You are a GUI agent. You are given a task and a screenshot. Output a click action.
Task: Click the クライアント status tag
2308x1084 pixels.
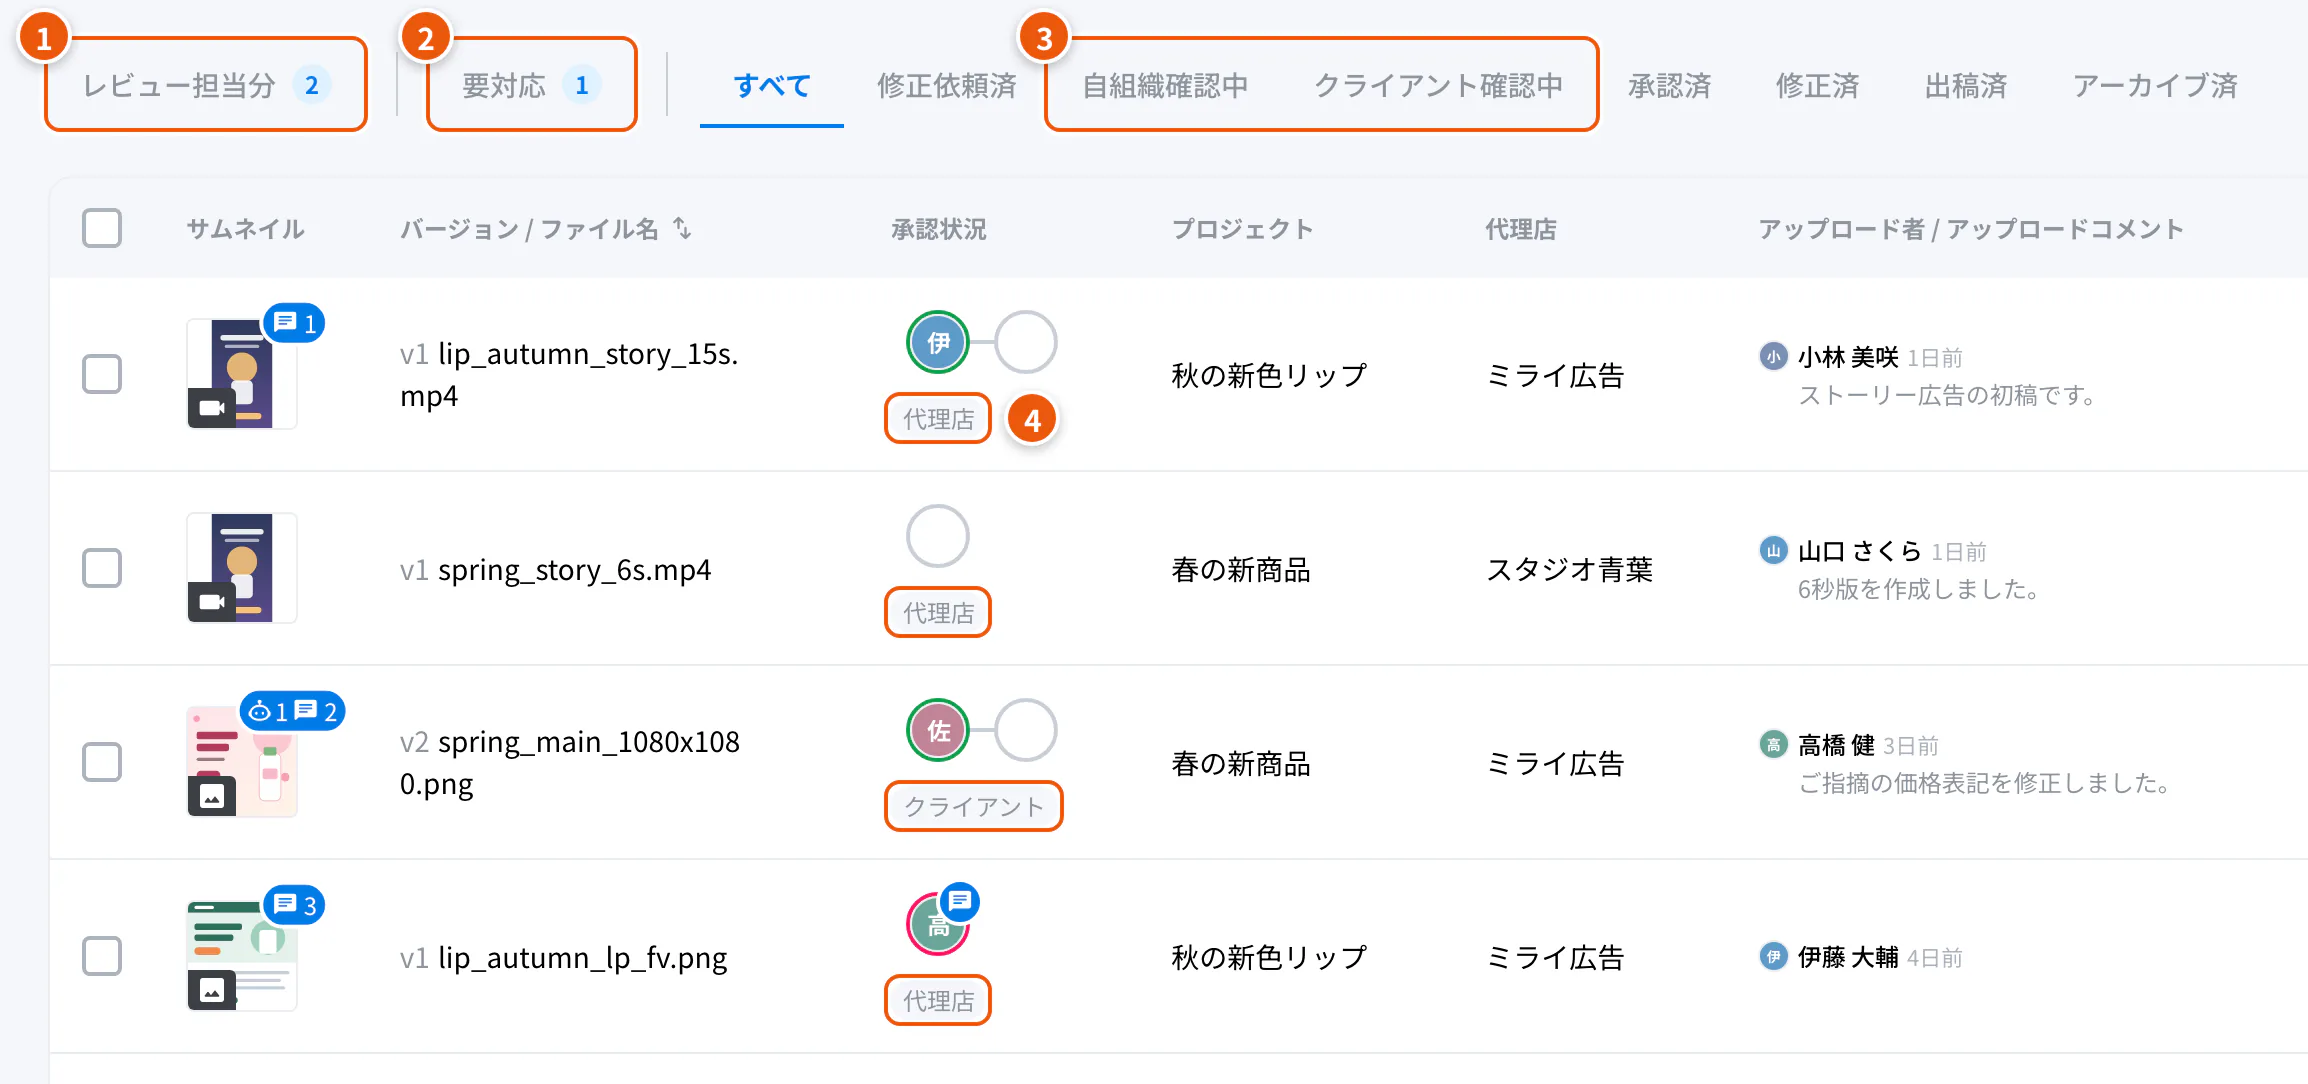tap(974, 806)
